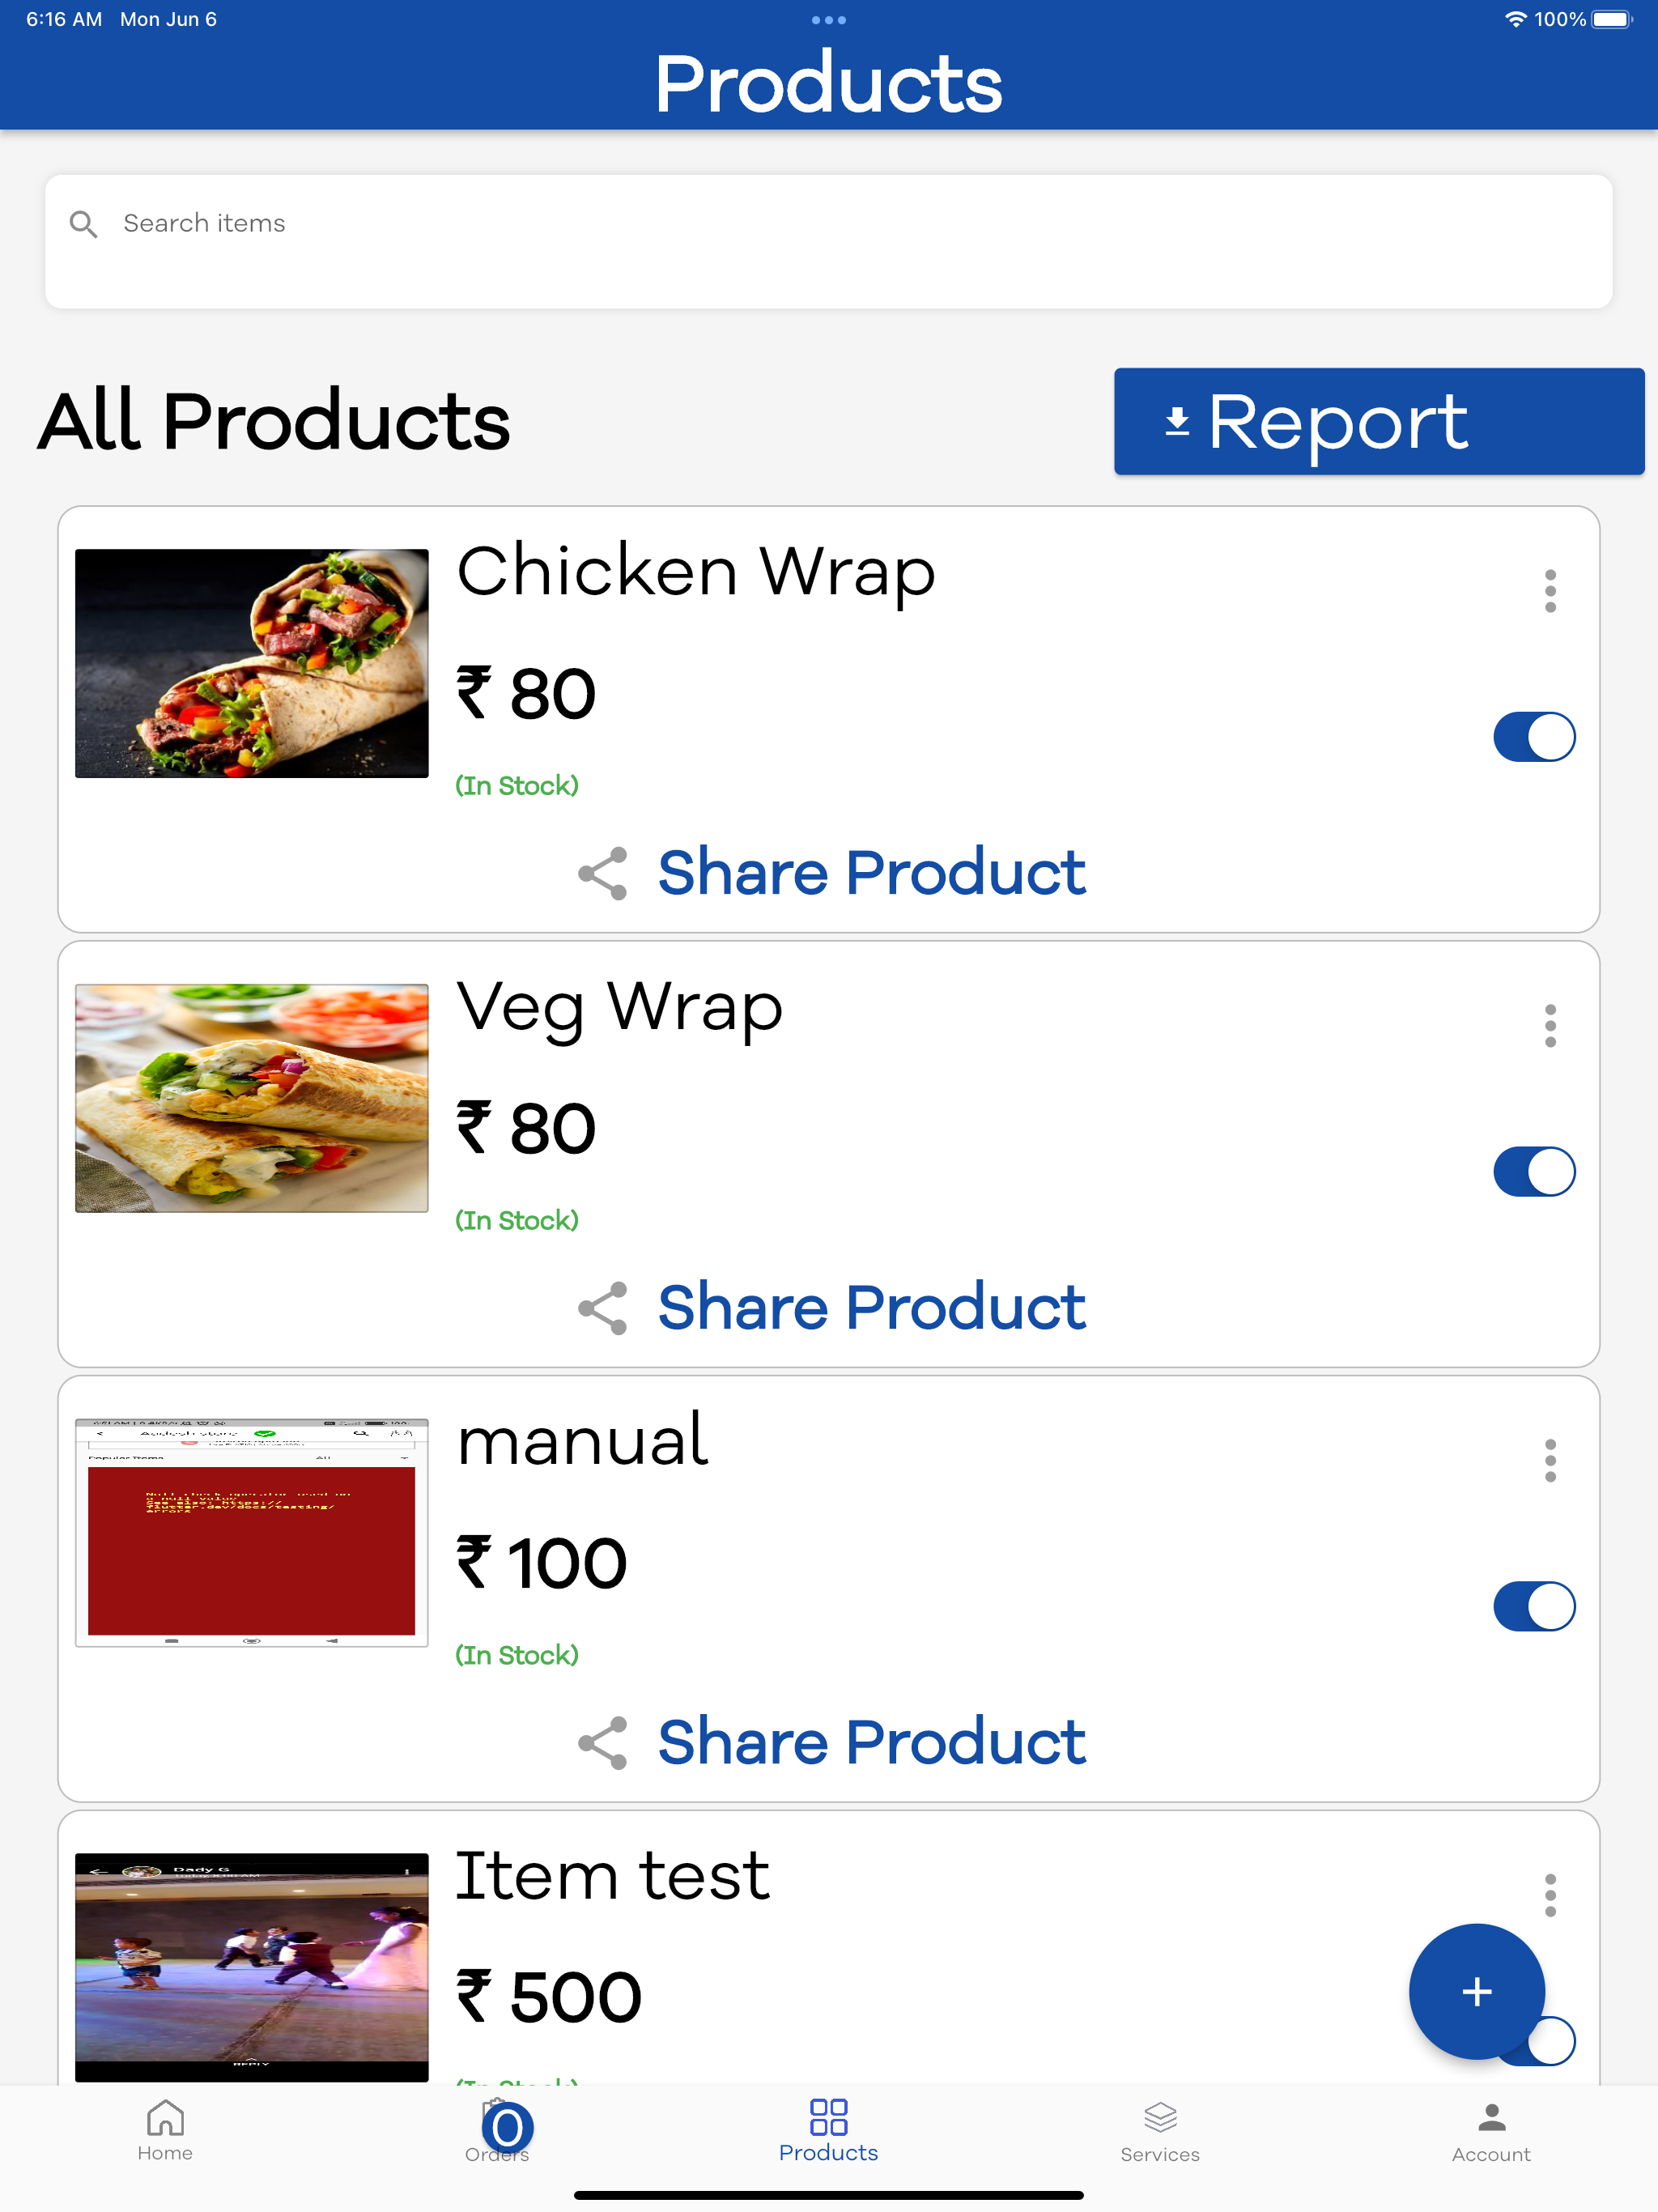Image resolution: width=1658 pixels, height=2212 pixels.
Task: Switch to the Orders tab
Action: click(x=497, y=2130)
